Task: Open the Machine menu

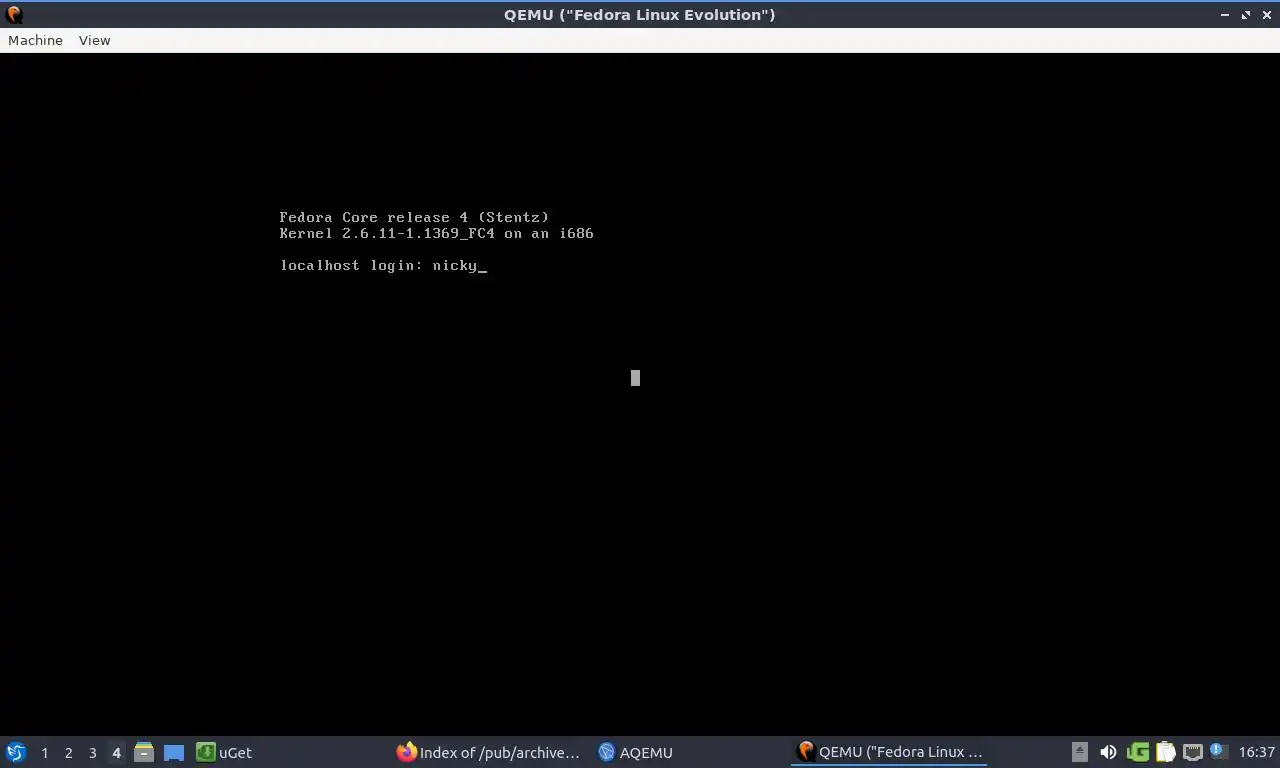Action: click(35, 40)
